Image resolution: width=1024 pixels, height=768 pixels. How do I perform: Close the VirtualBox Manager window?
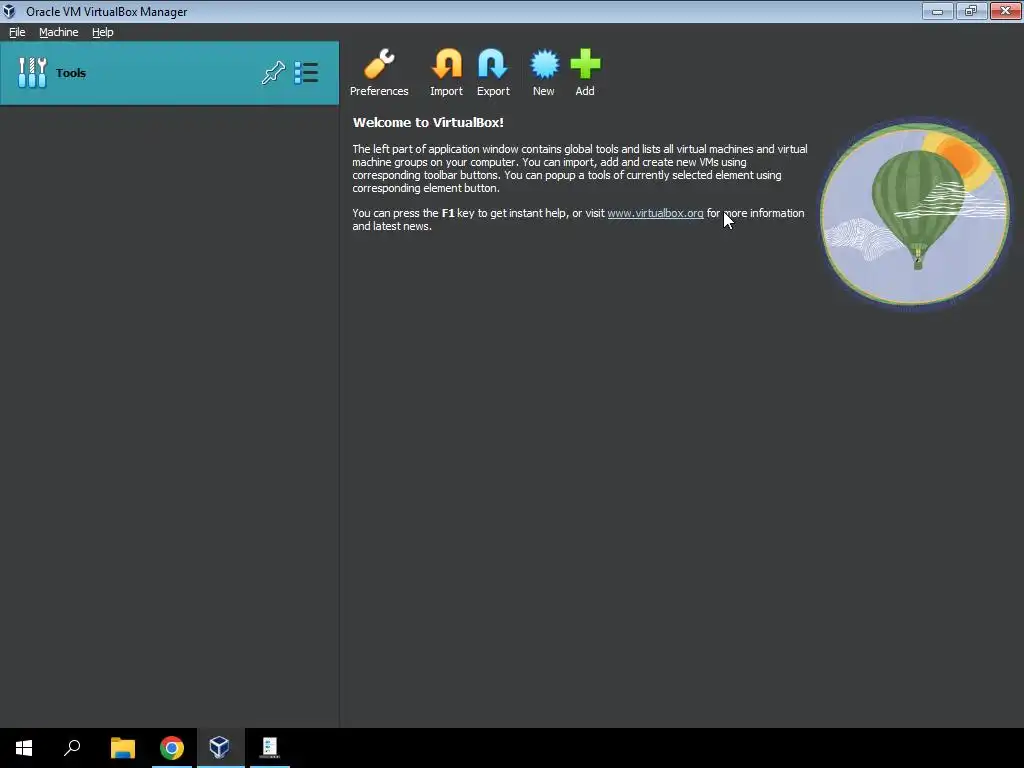1006,11
